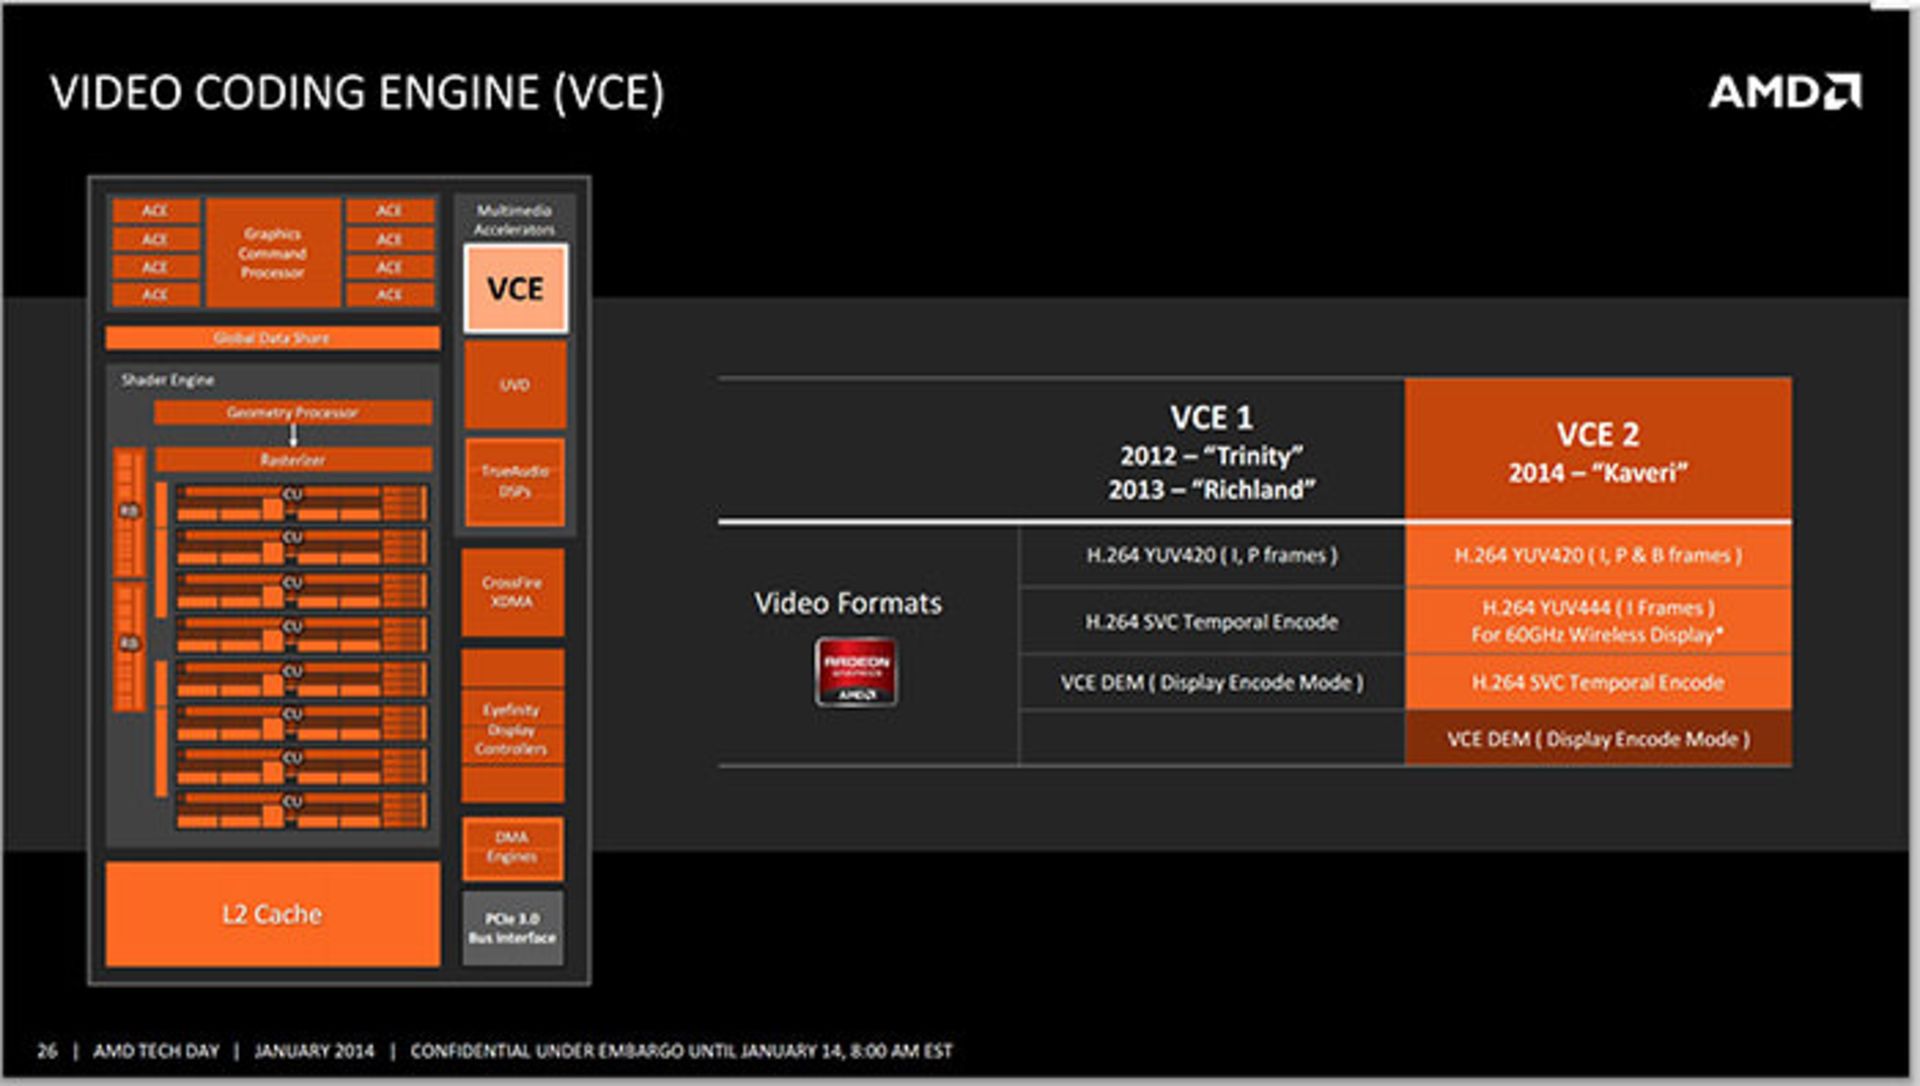This screenshot has width=1920, height=1086.
Task: Click the UVD accelerator block
Action: pos(515,385)
